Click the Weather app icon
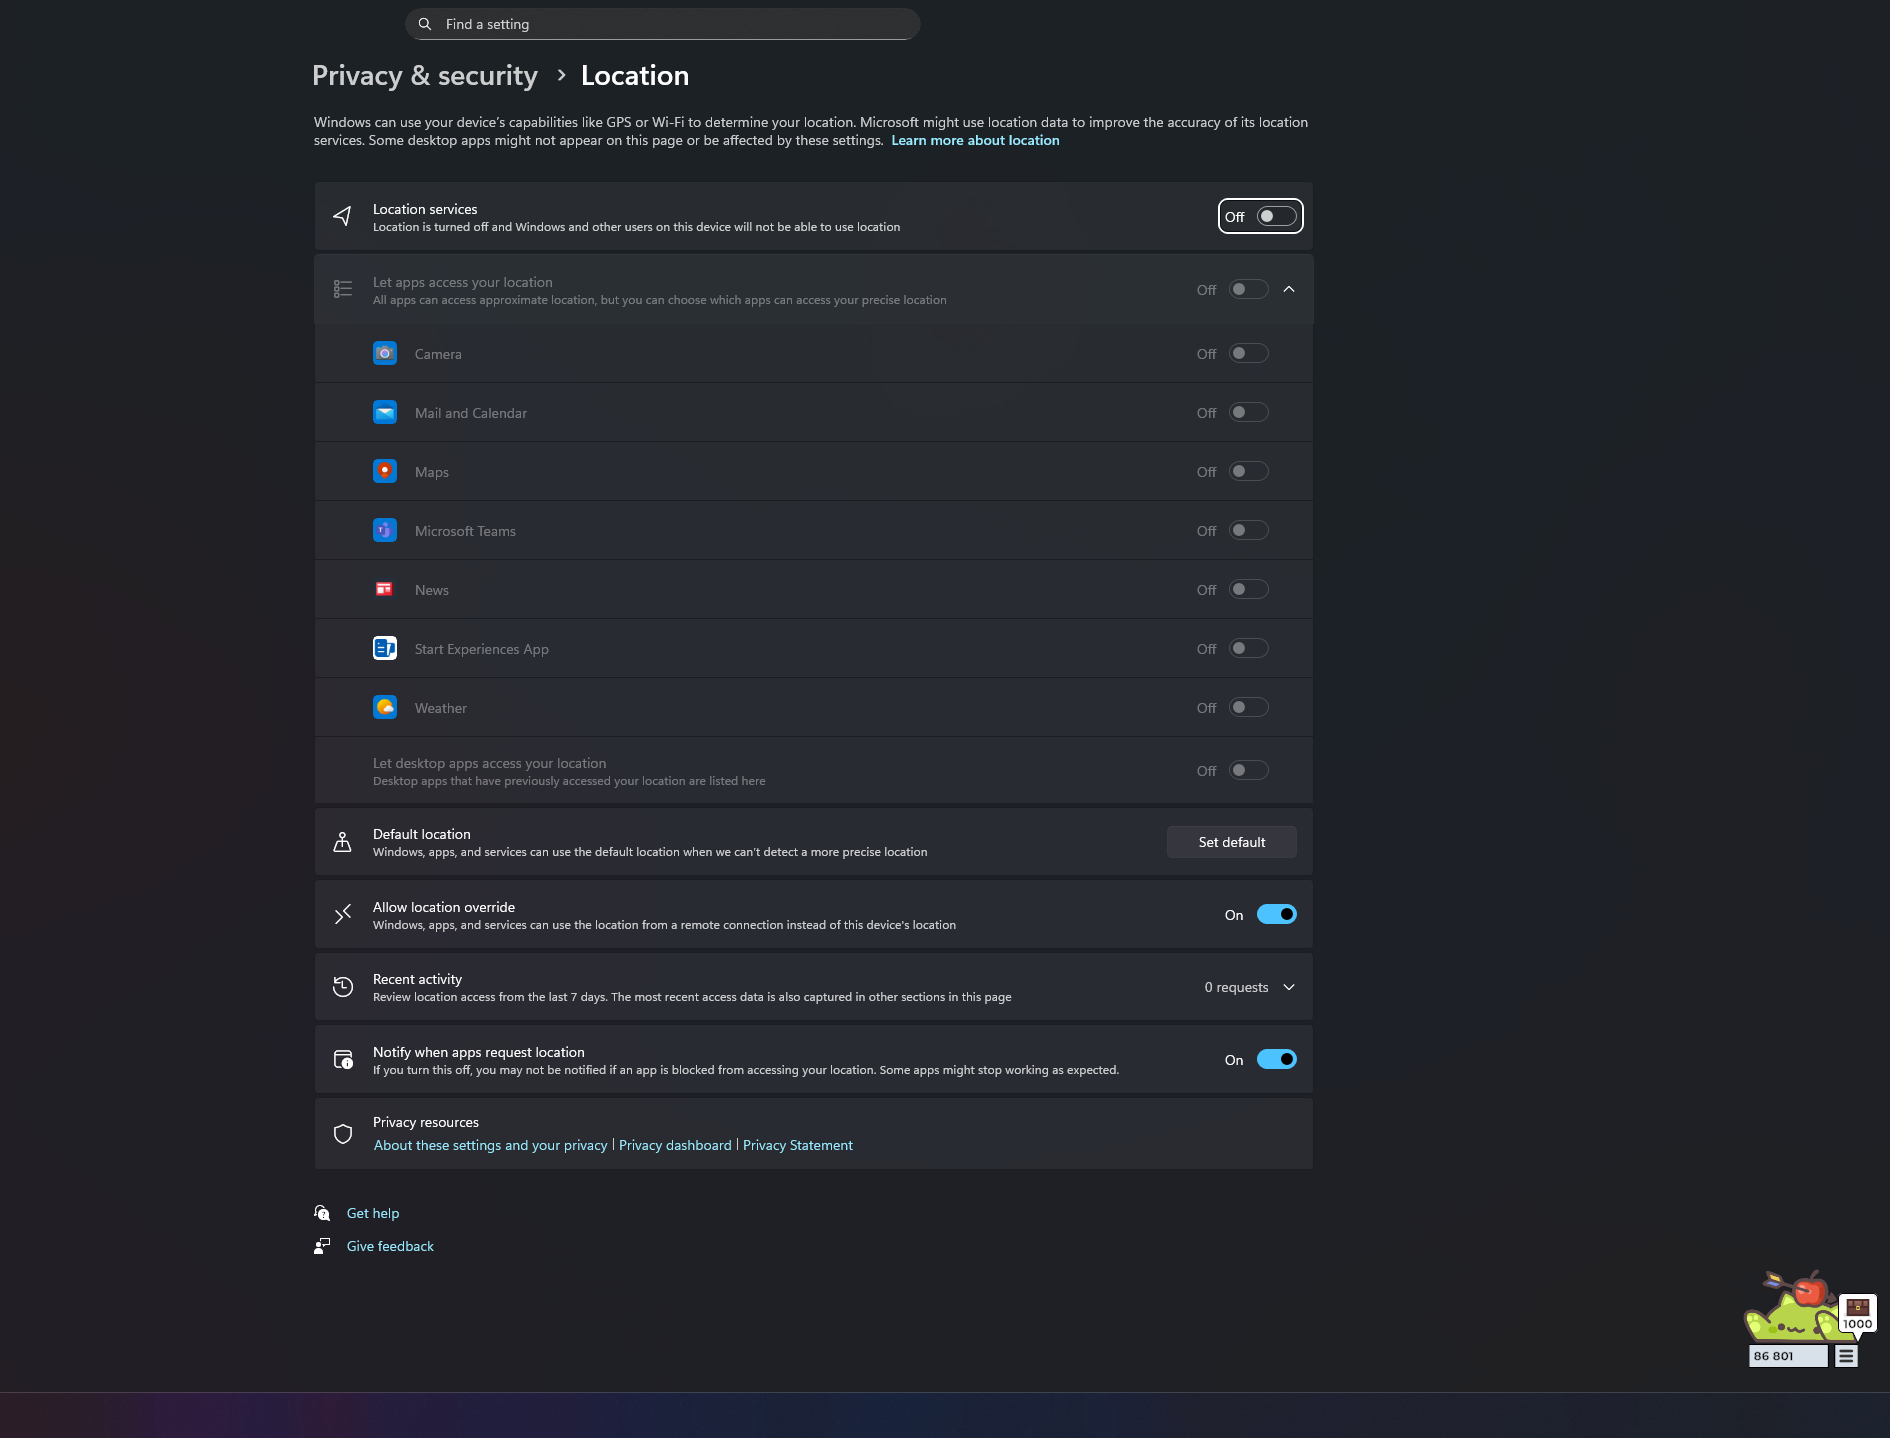This screenshot has width=1890, height=1438. (x=385, y=708)
